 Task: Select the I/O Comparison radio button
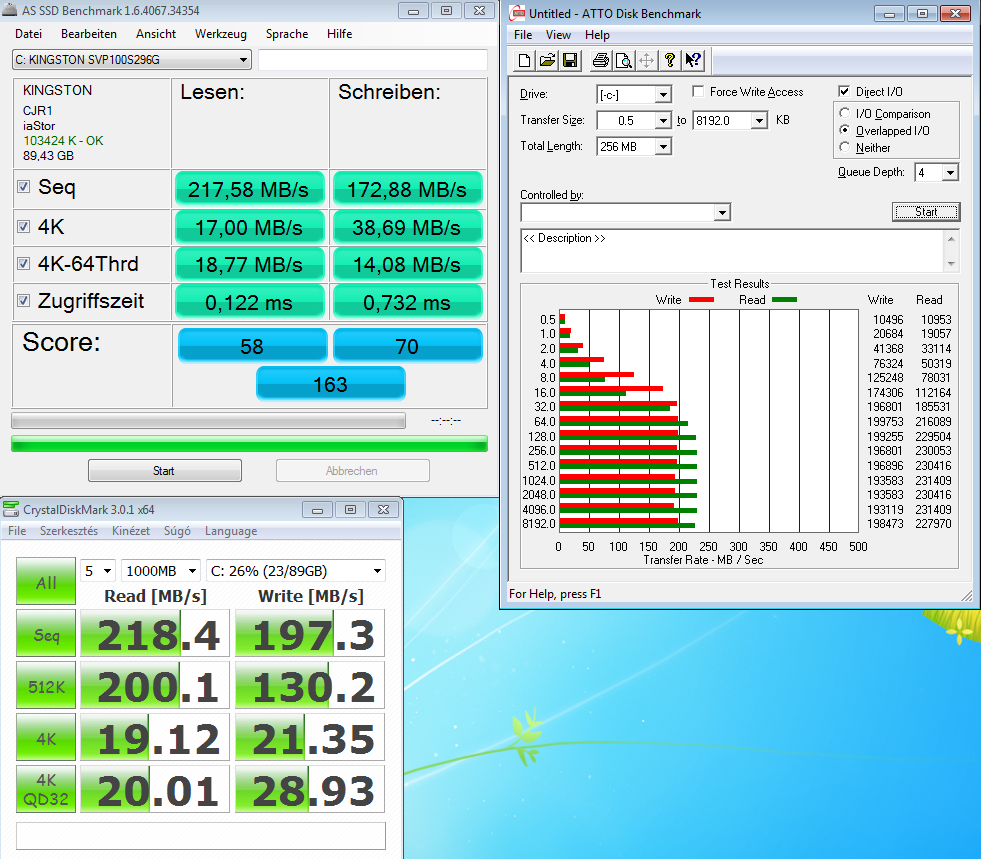click(846, 114)
